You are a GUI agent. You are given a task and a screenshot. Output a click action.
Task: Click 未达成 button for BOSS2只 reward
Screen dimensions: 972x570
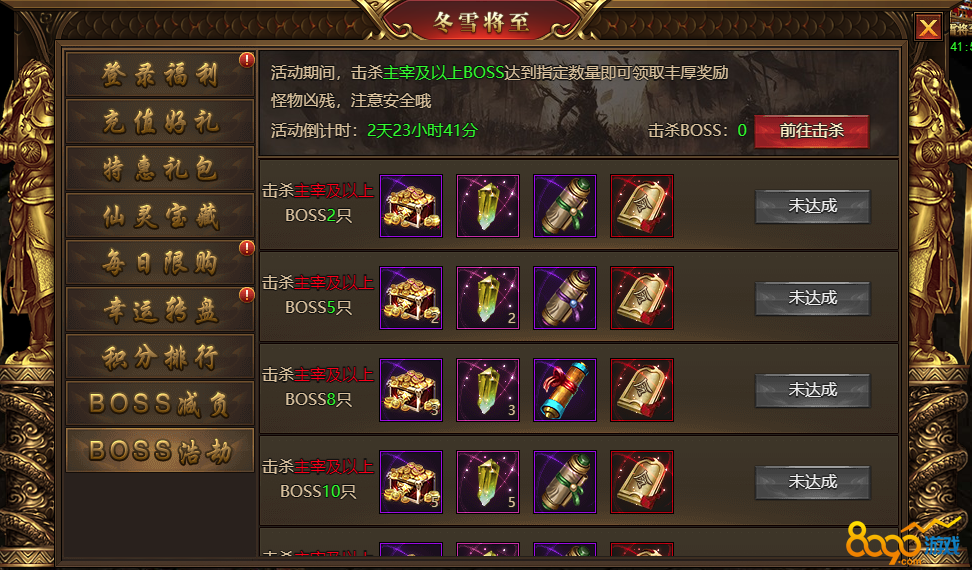tap(812, 206)
